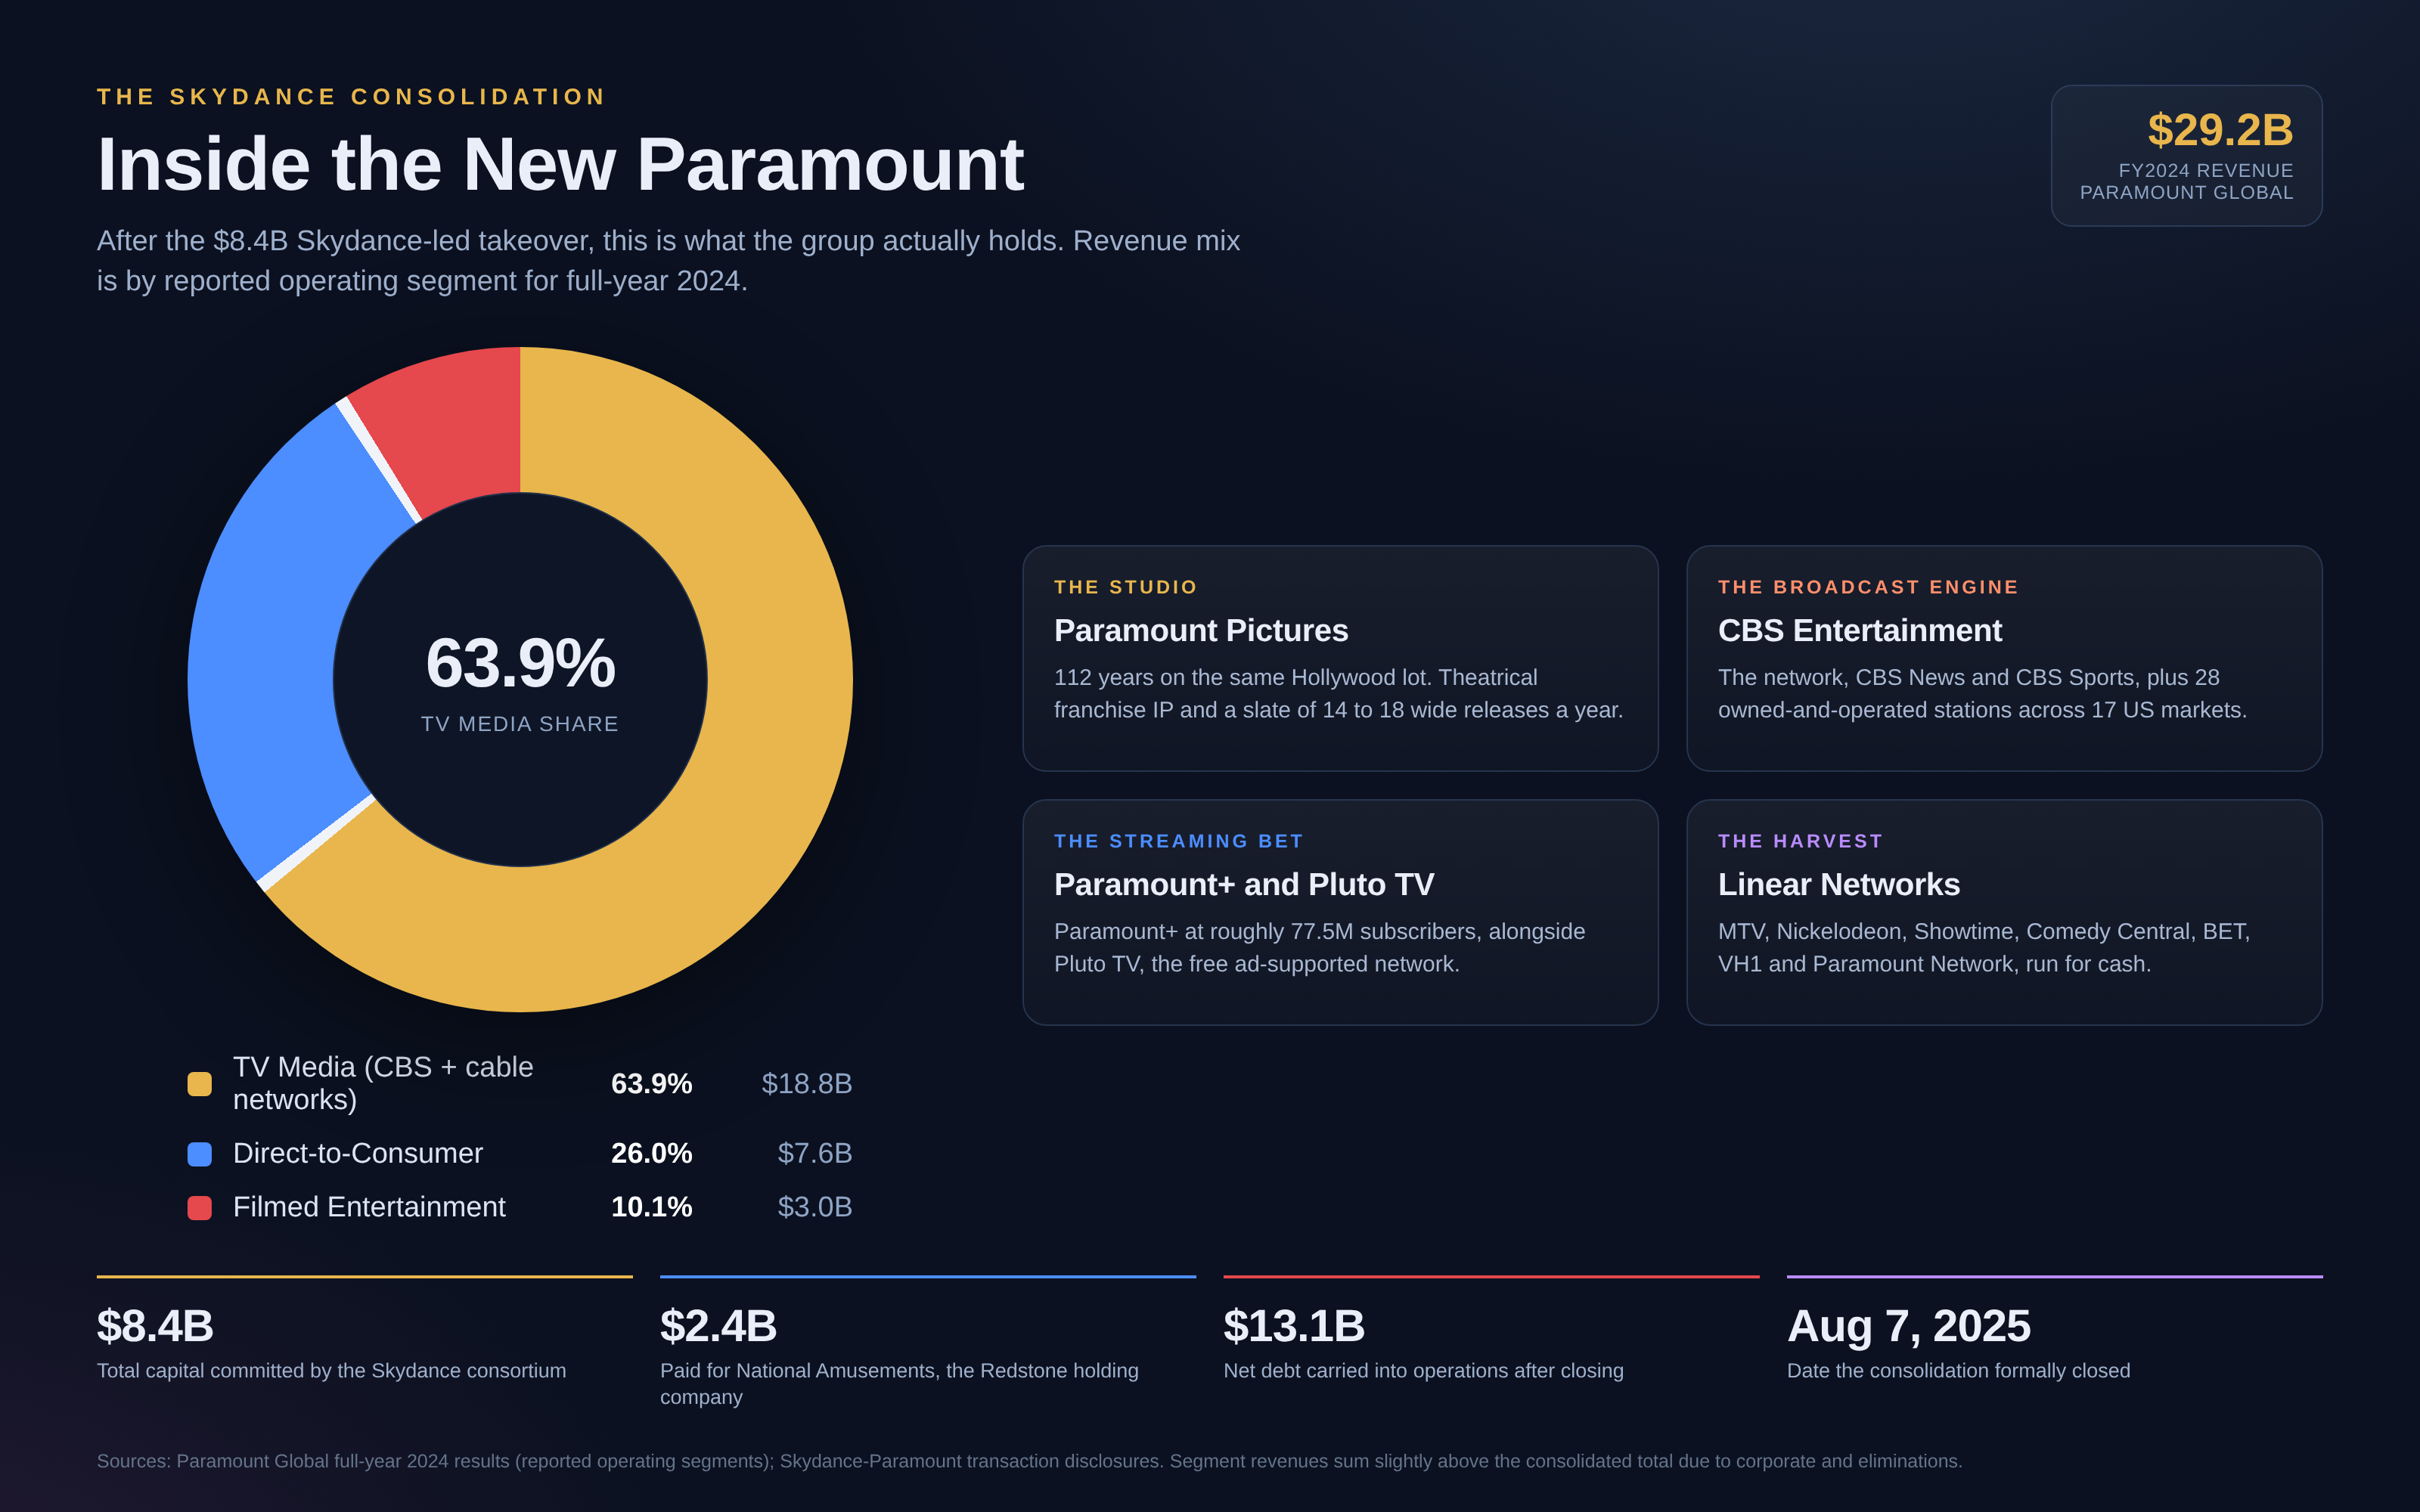
Task: Click THE SKYDANCE CONSOLIDATION overline
Action: coord(352,97)
